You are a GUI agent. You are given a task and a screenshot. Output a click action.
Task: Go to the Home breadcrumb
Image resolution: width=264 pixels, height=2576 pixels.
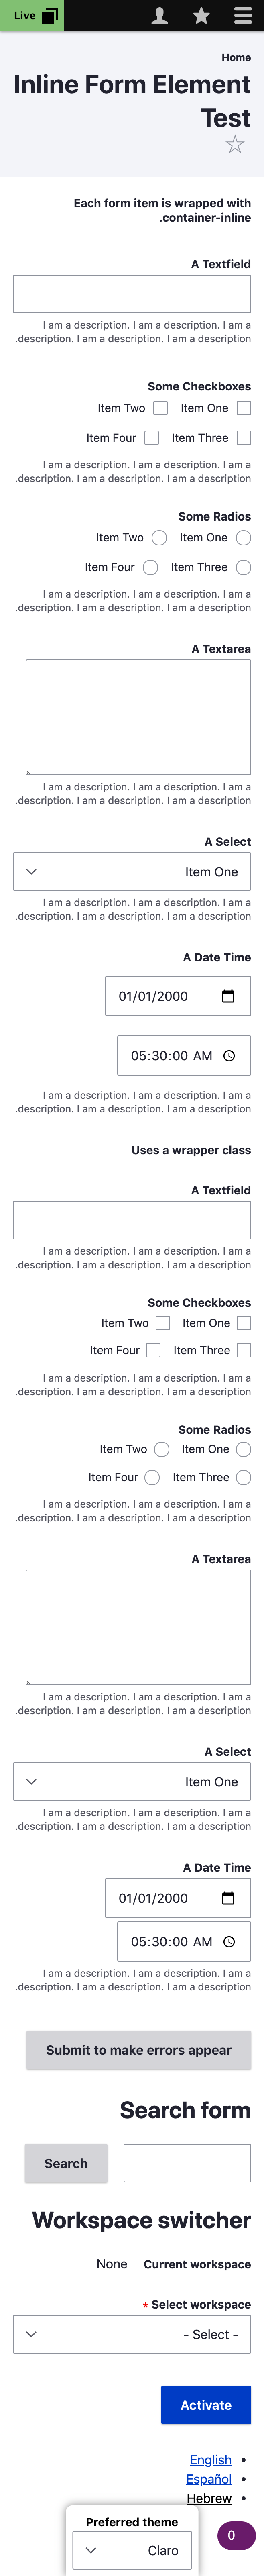point(236,58)
